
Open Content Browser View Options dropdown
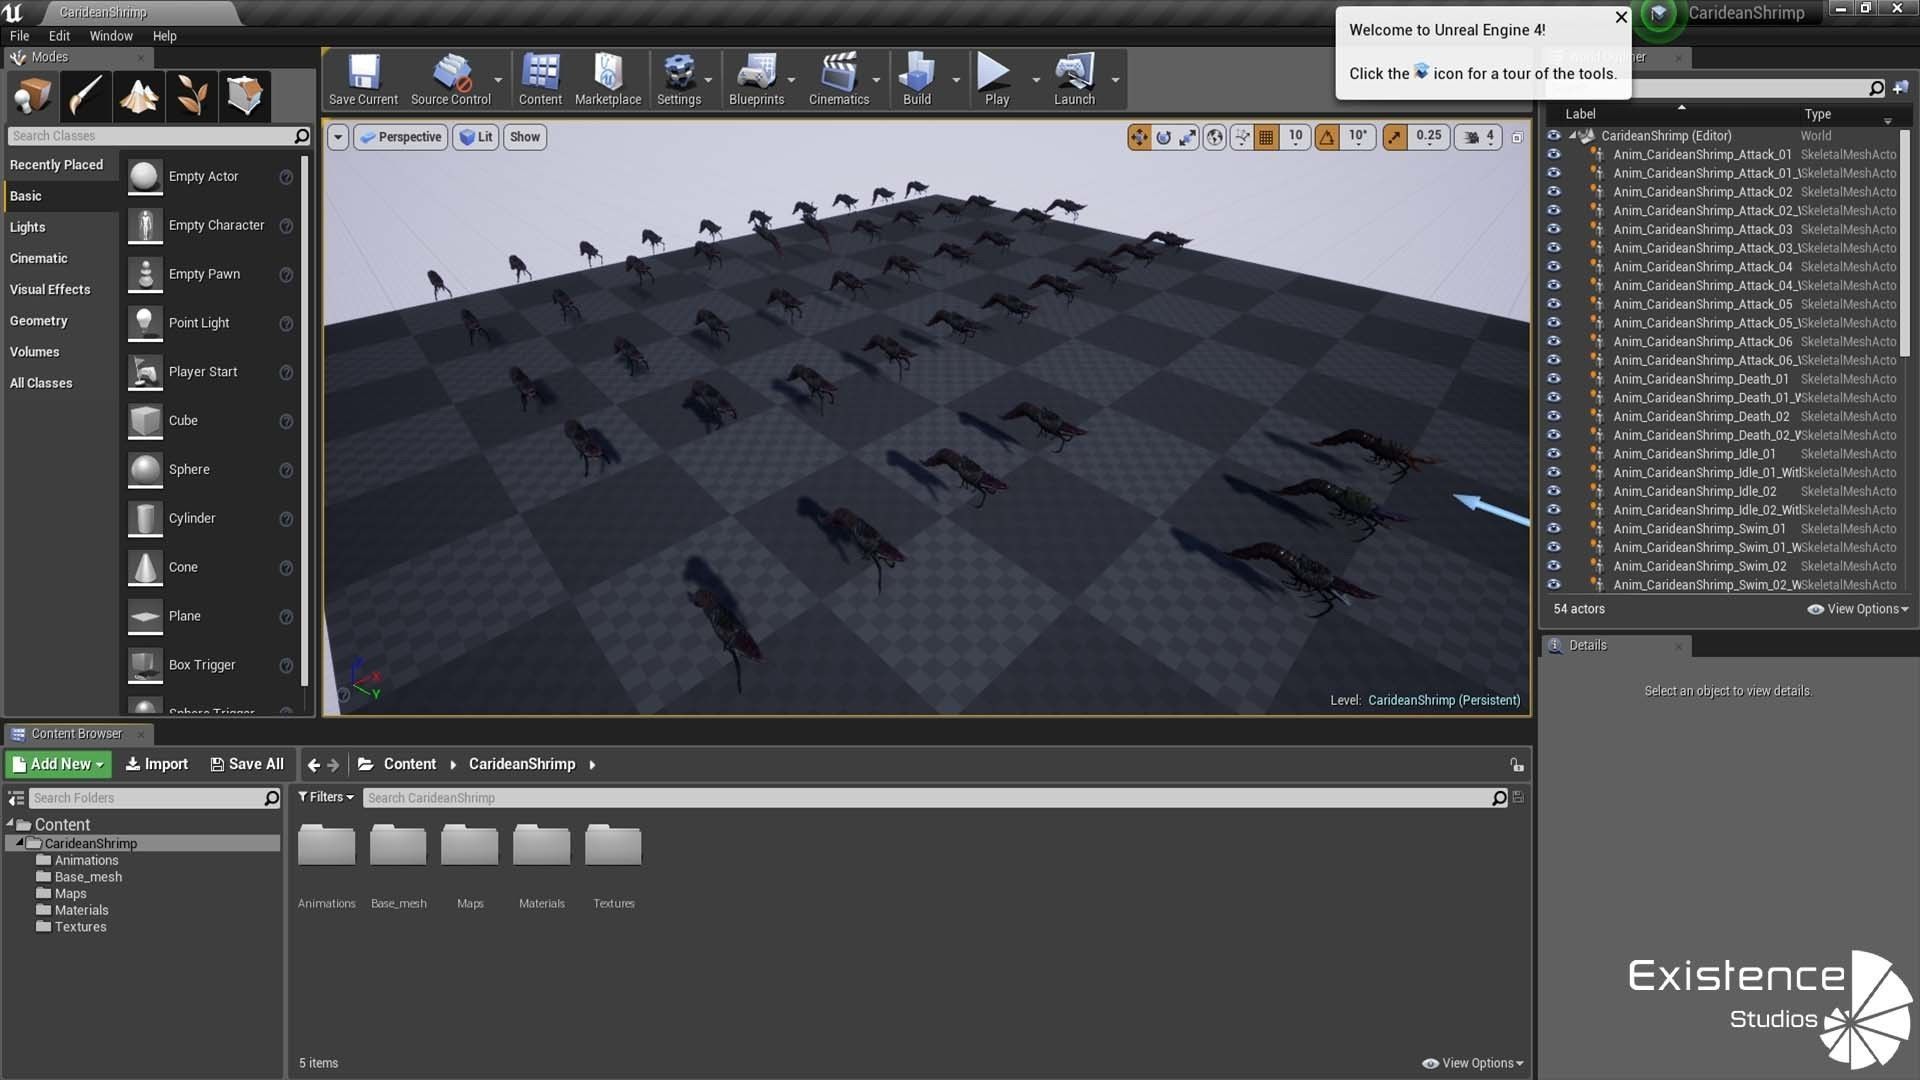1473,1063
